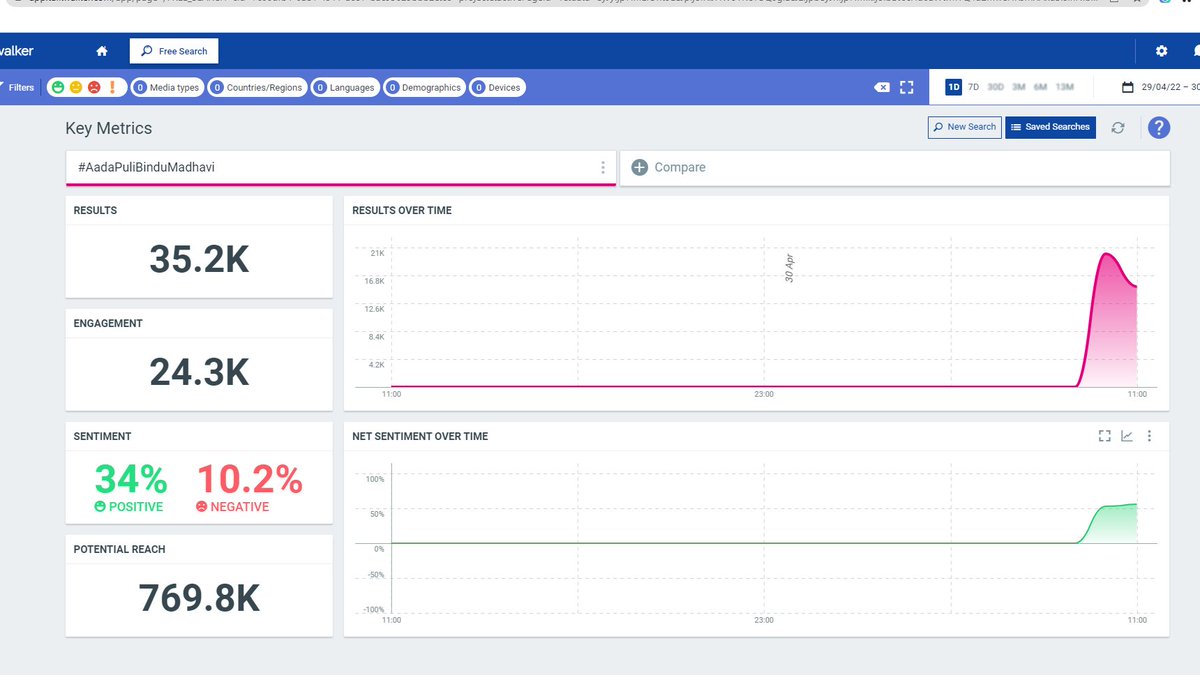The height and width of the screenshot is (675, 1200).
Task: Open Saved Searches list
Action: pos(1050,127)
